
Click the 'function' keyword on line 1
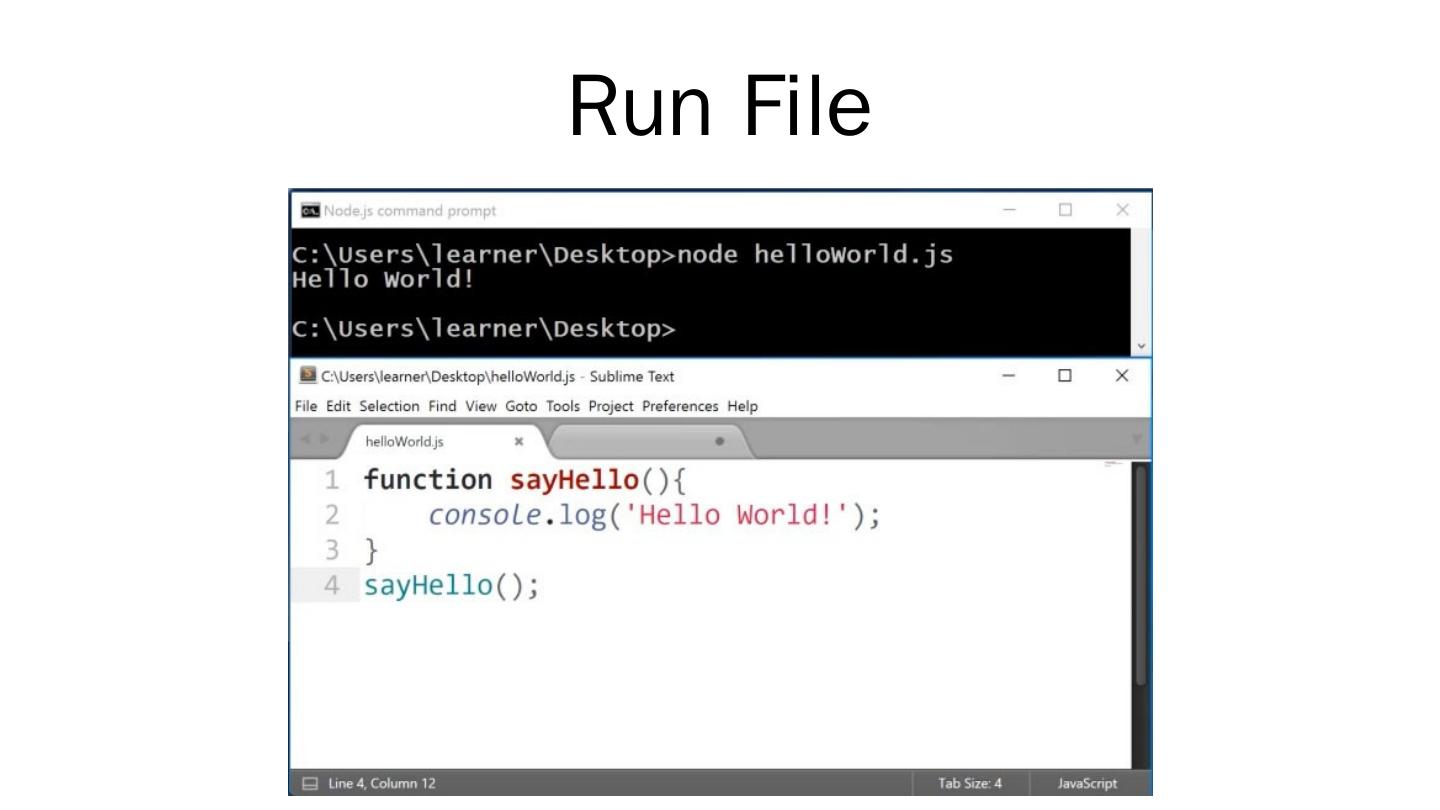point(428,480)
